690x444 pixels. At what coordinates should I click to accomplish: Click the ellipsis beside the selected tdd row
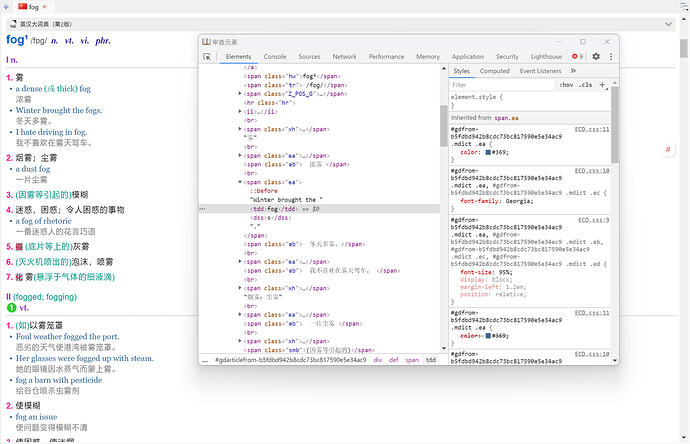tap(202, 209)
